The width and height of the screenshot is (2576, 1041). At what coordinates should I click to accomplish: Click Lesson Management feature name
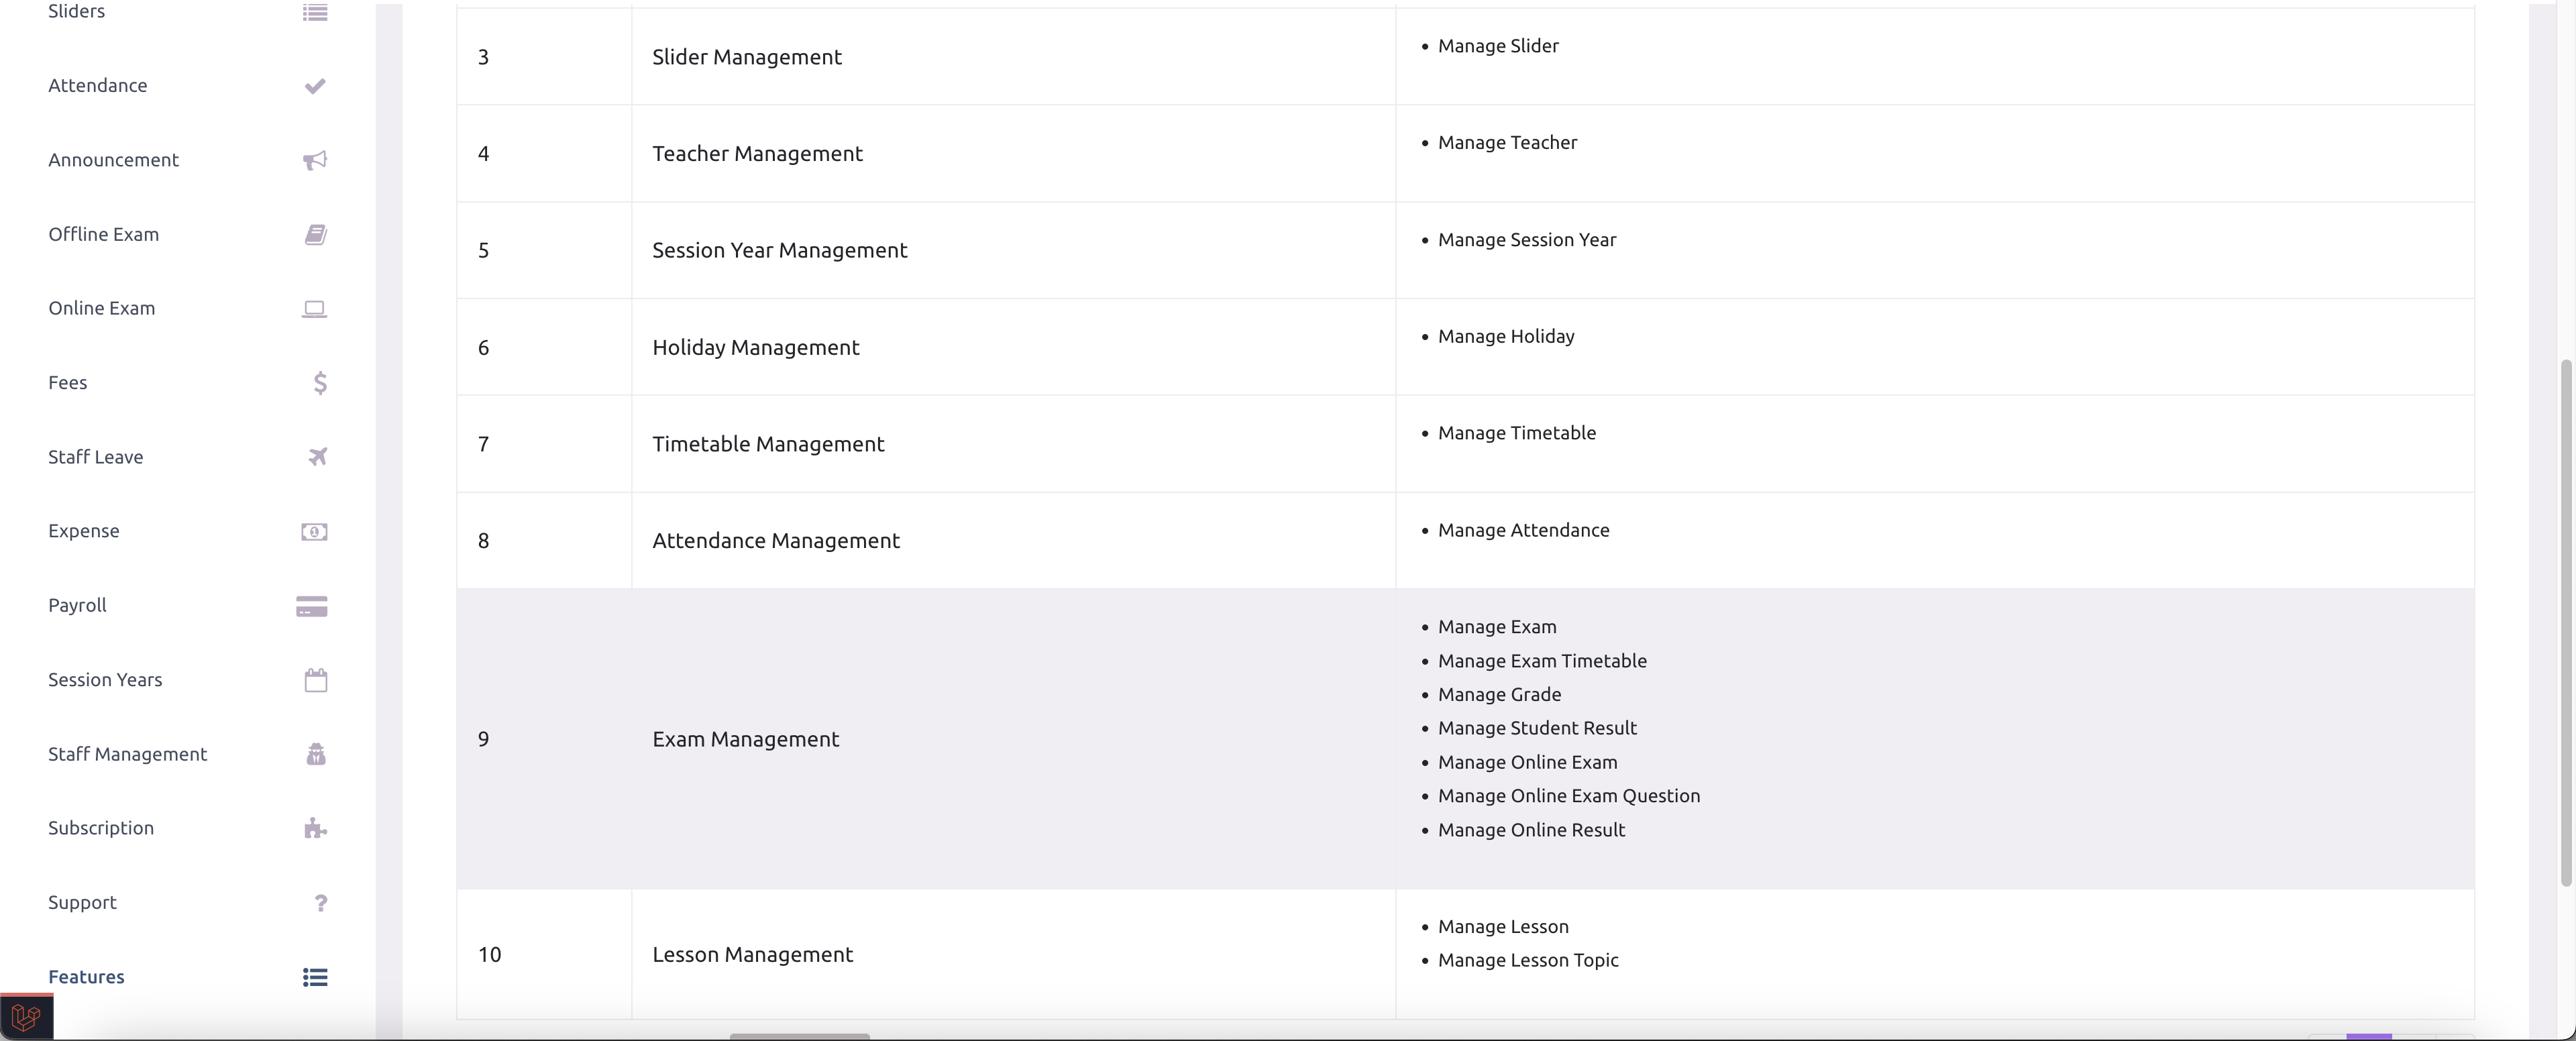(752, 954)
